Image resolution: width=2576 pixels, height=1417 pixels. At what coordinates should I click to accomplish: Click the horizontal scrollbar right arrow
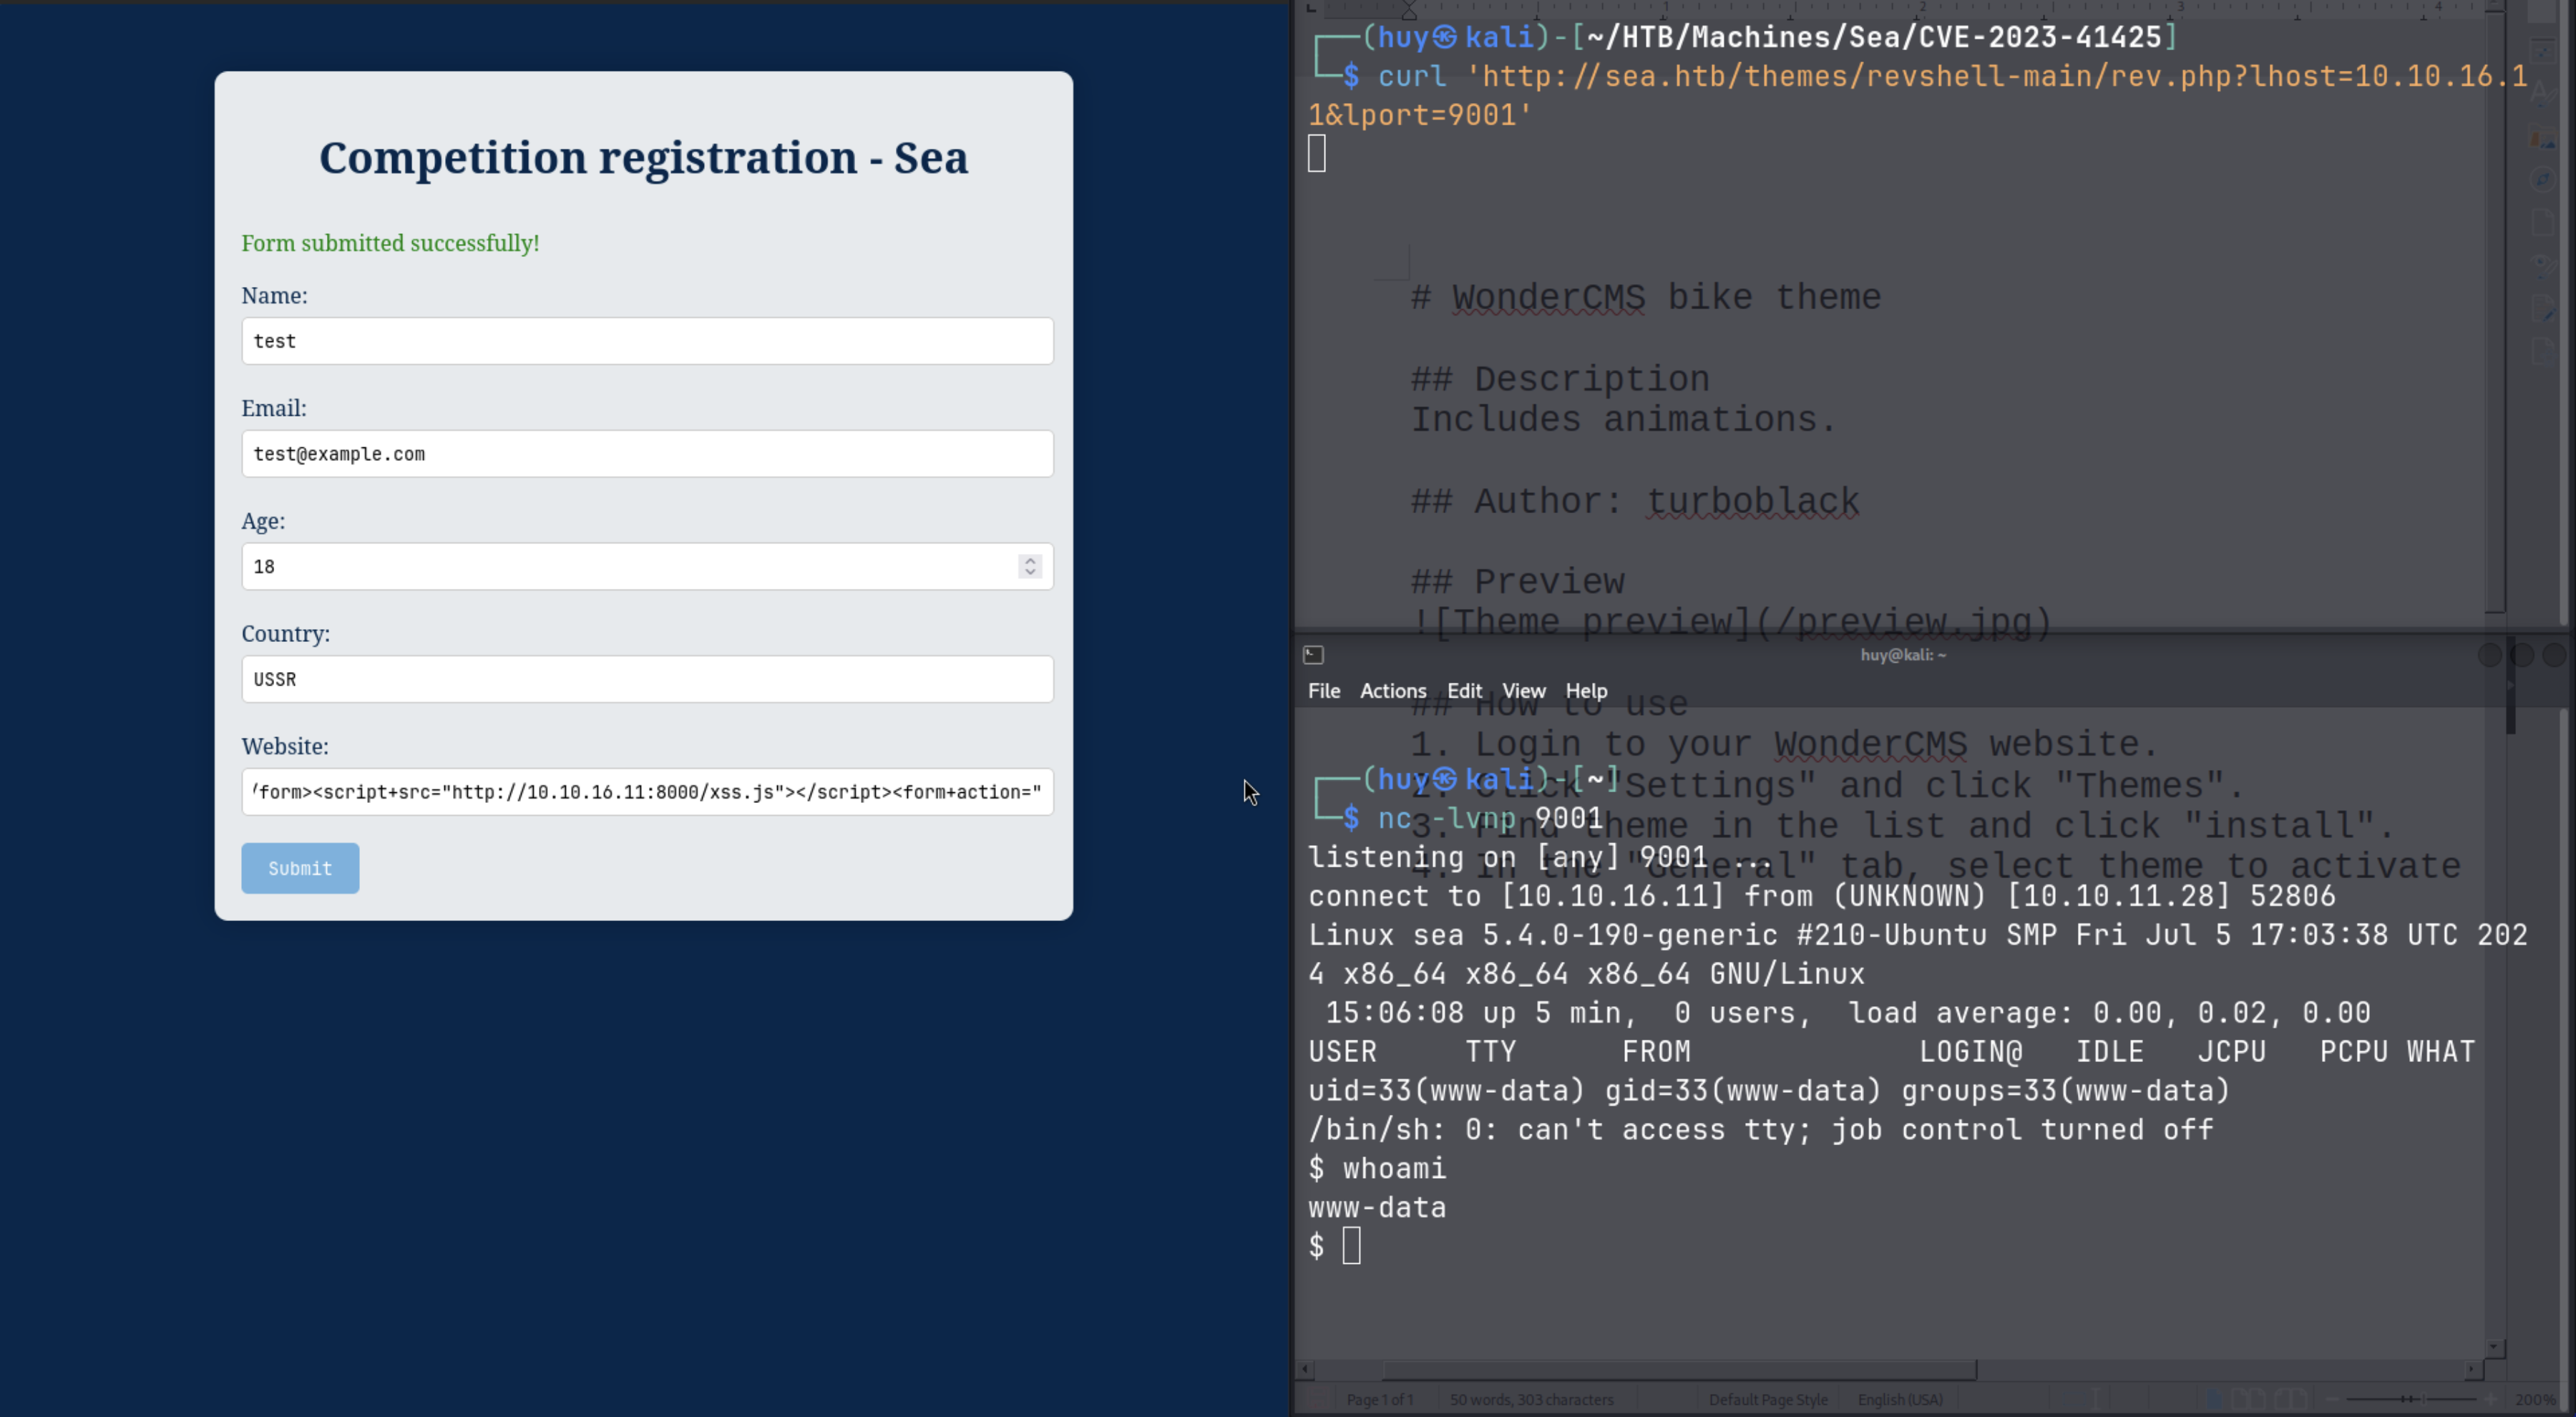coord(2472,1368)
